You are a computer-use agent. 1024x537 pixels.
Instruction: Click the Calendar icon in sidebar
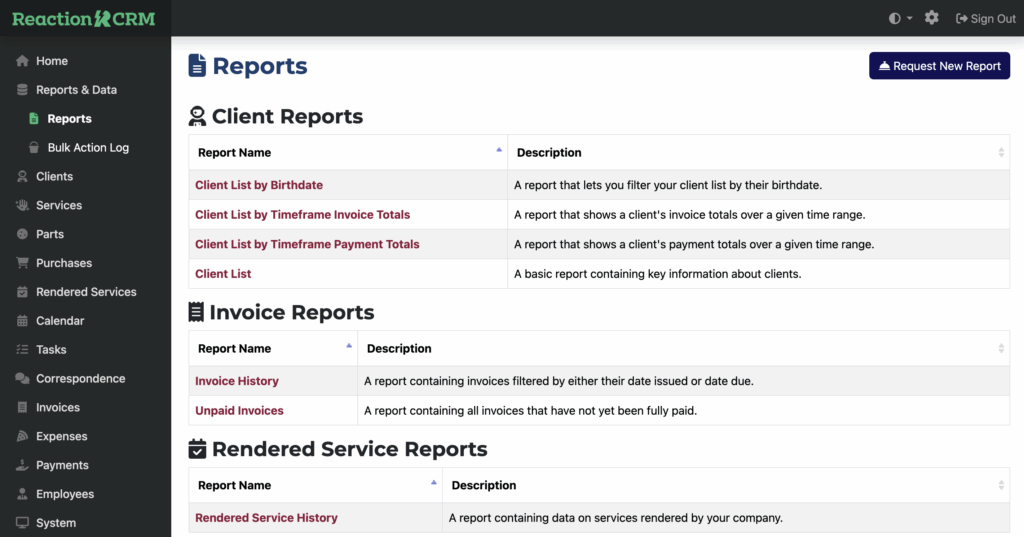[x=22, y=321]
